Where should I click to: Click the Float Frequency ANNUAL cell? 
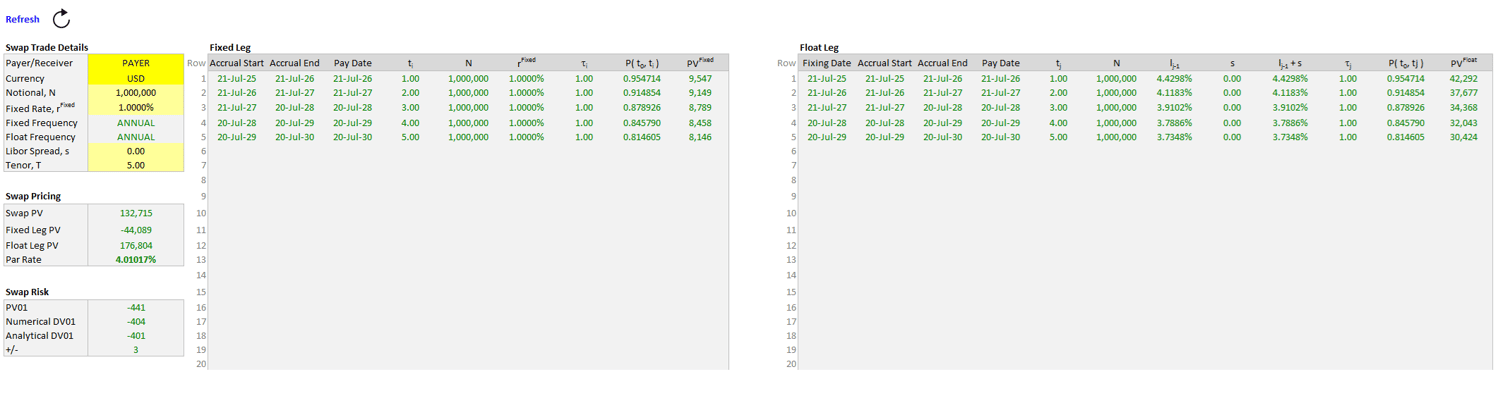coord(136,137)
